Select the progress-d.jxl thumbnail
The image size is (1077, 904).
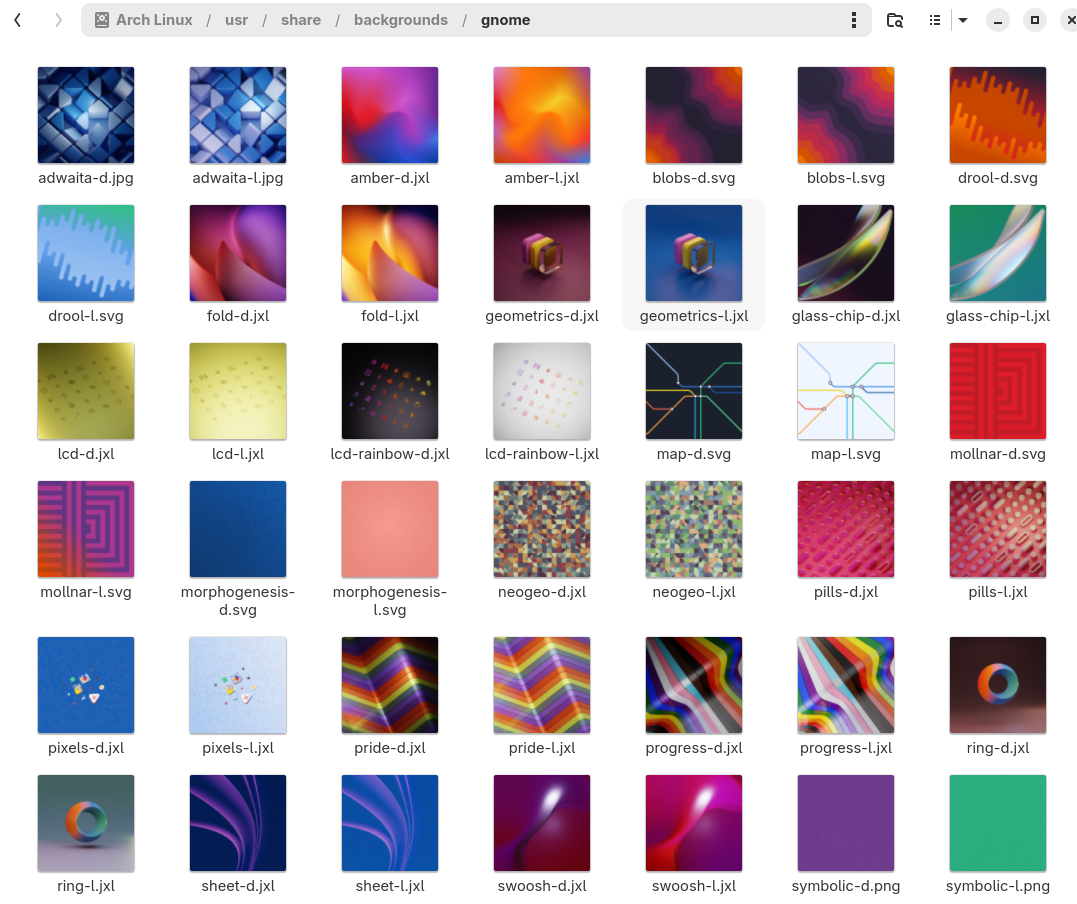click(694, 685)
